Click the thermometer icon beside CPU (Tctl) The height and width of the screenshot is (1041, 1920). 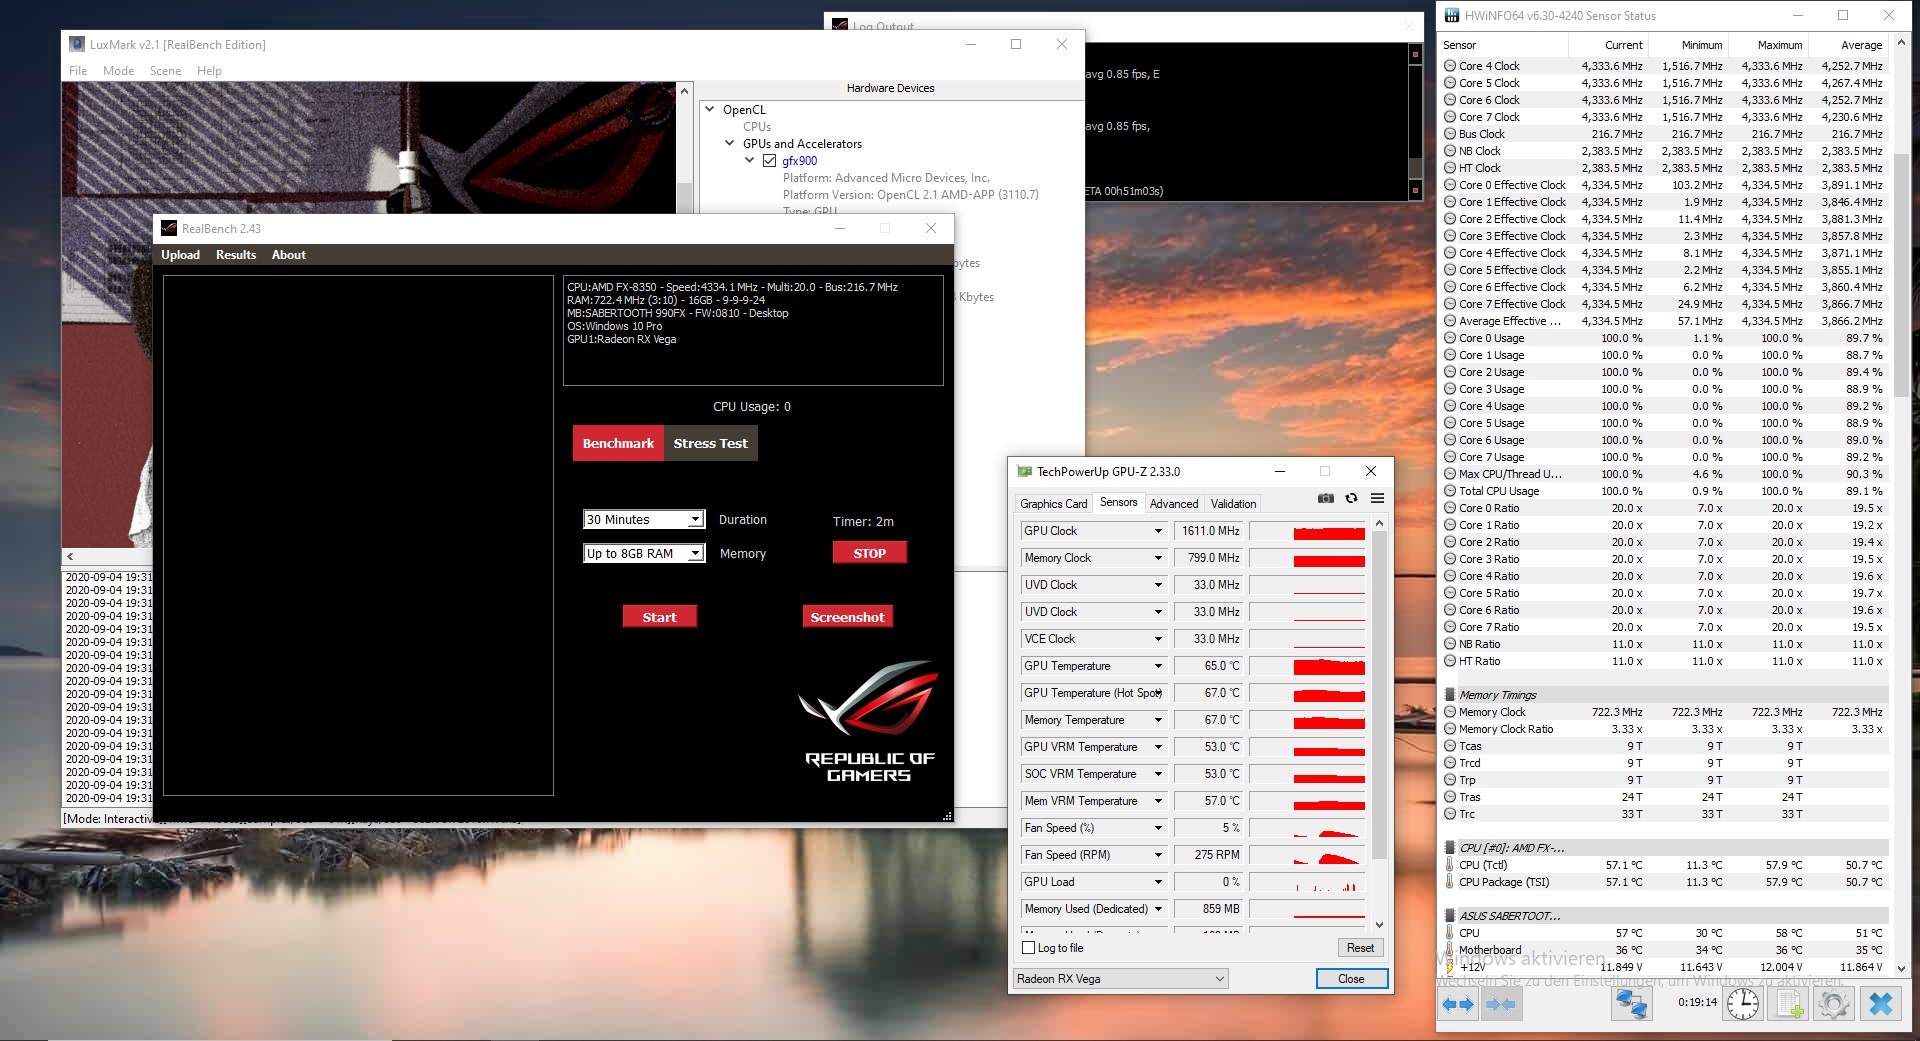pos(1450,865)
